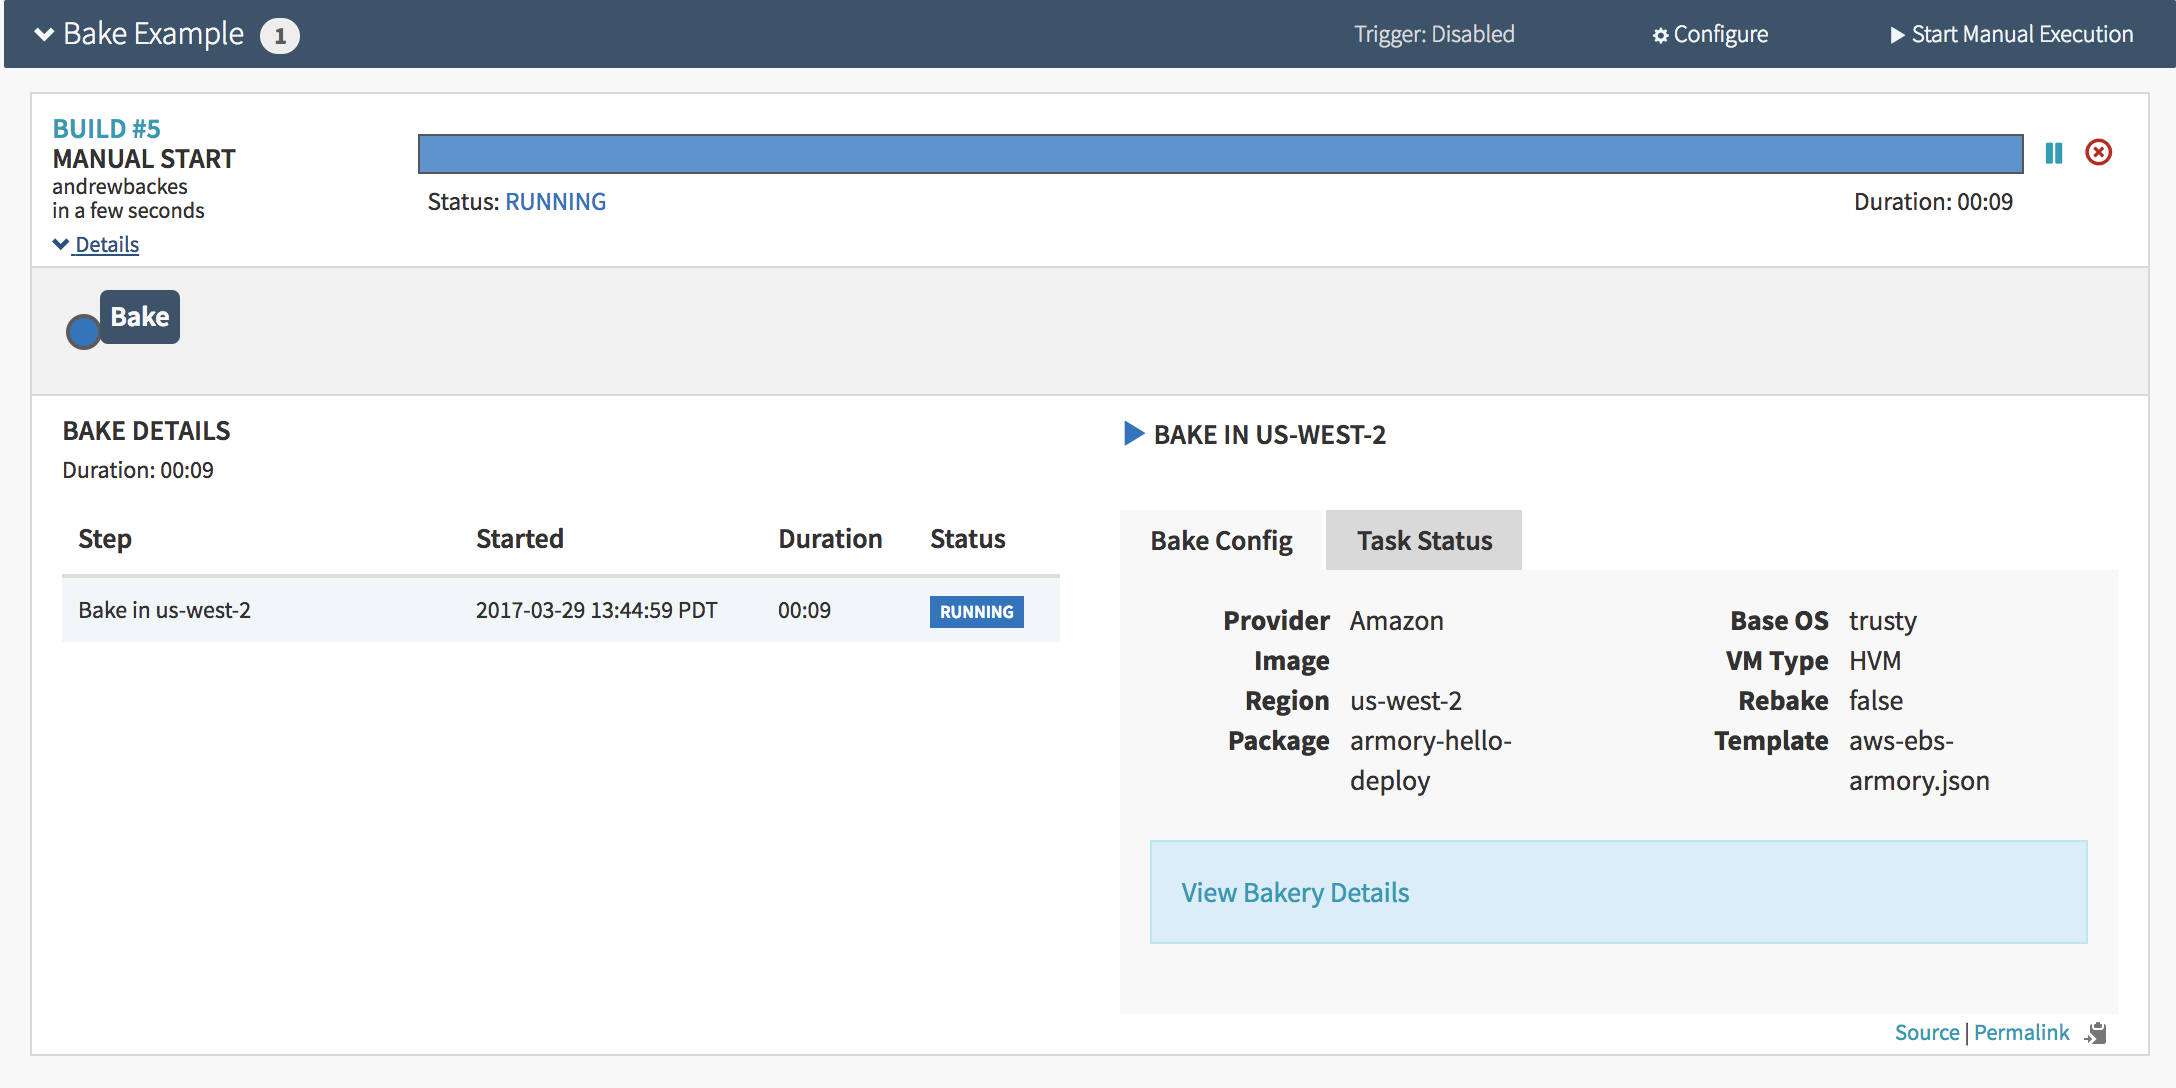This screenshot has width=2176, height=1088.
Task: Cancel the execution with the red X icon
Action: (x=2098, y=152)
